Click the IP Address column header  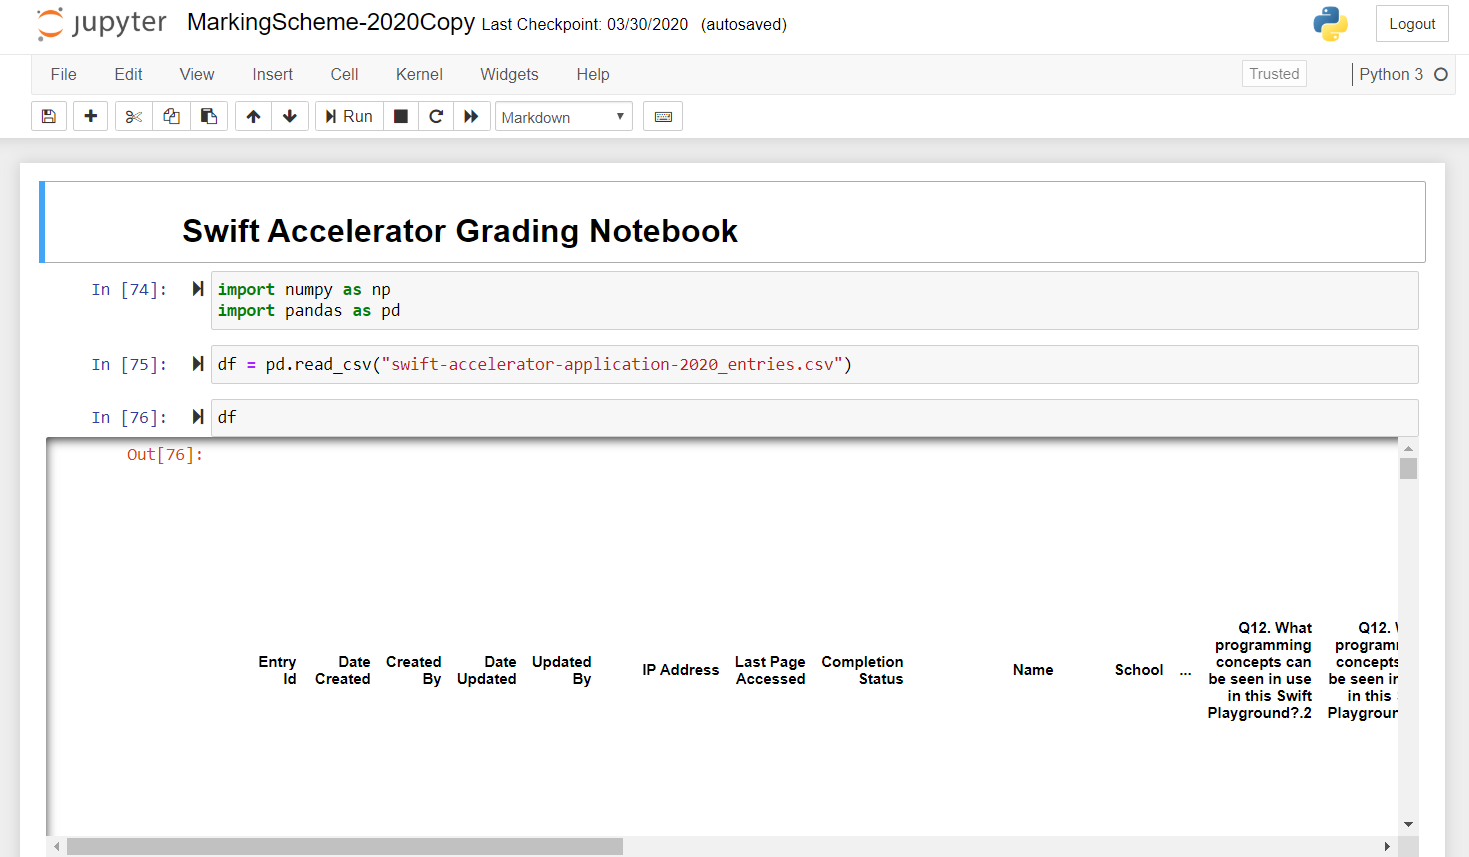680,670
